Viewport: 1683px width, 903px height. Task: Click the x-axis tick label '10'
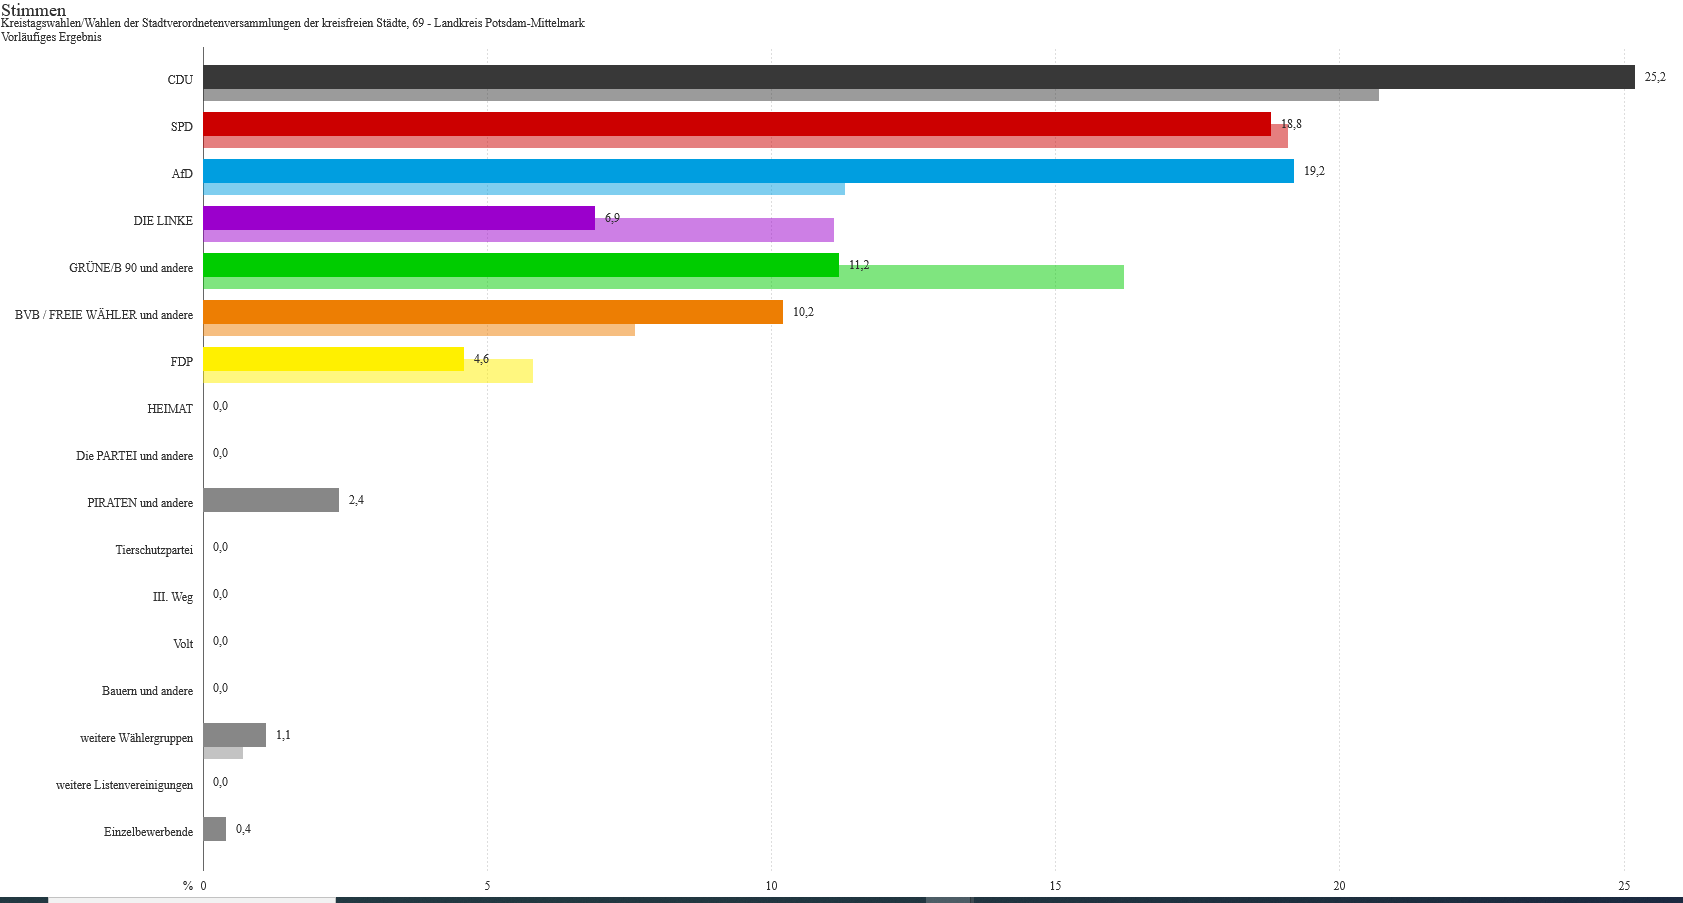coord(771,886)
